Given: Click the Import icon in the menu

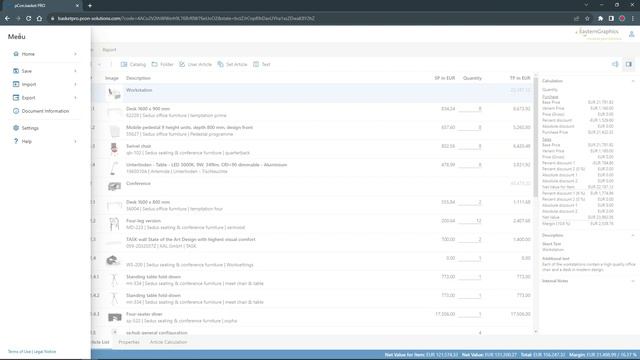Looking at the screenshot, I should [16, 84].
